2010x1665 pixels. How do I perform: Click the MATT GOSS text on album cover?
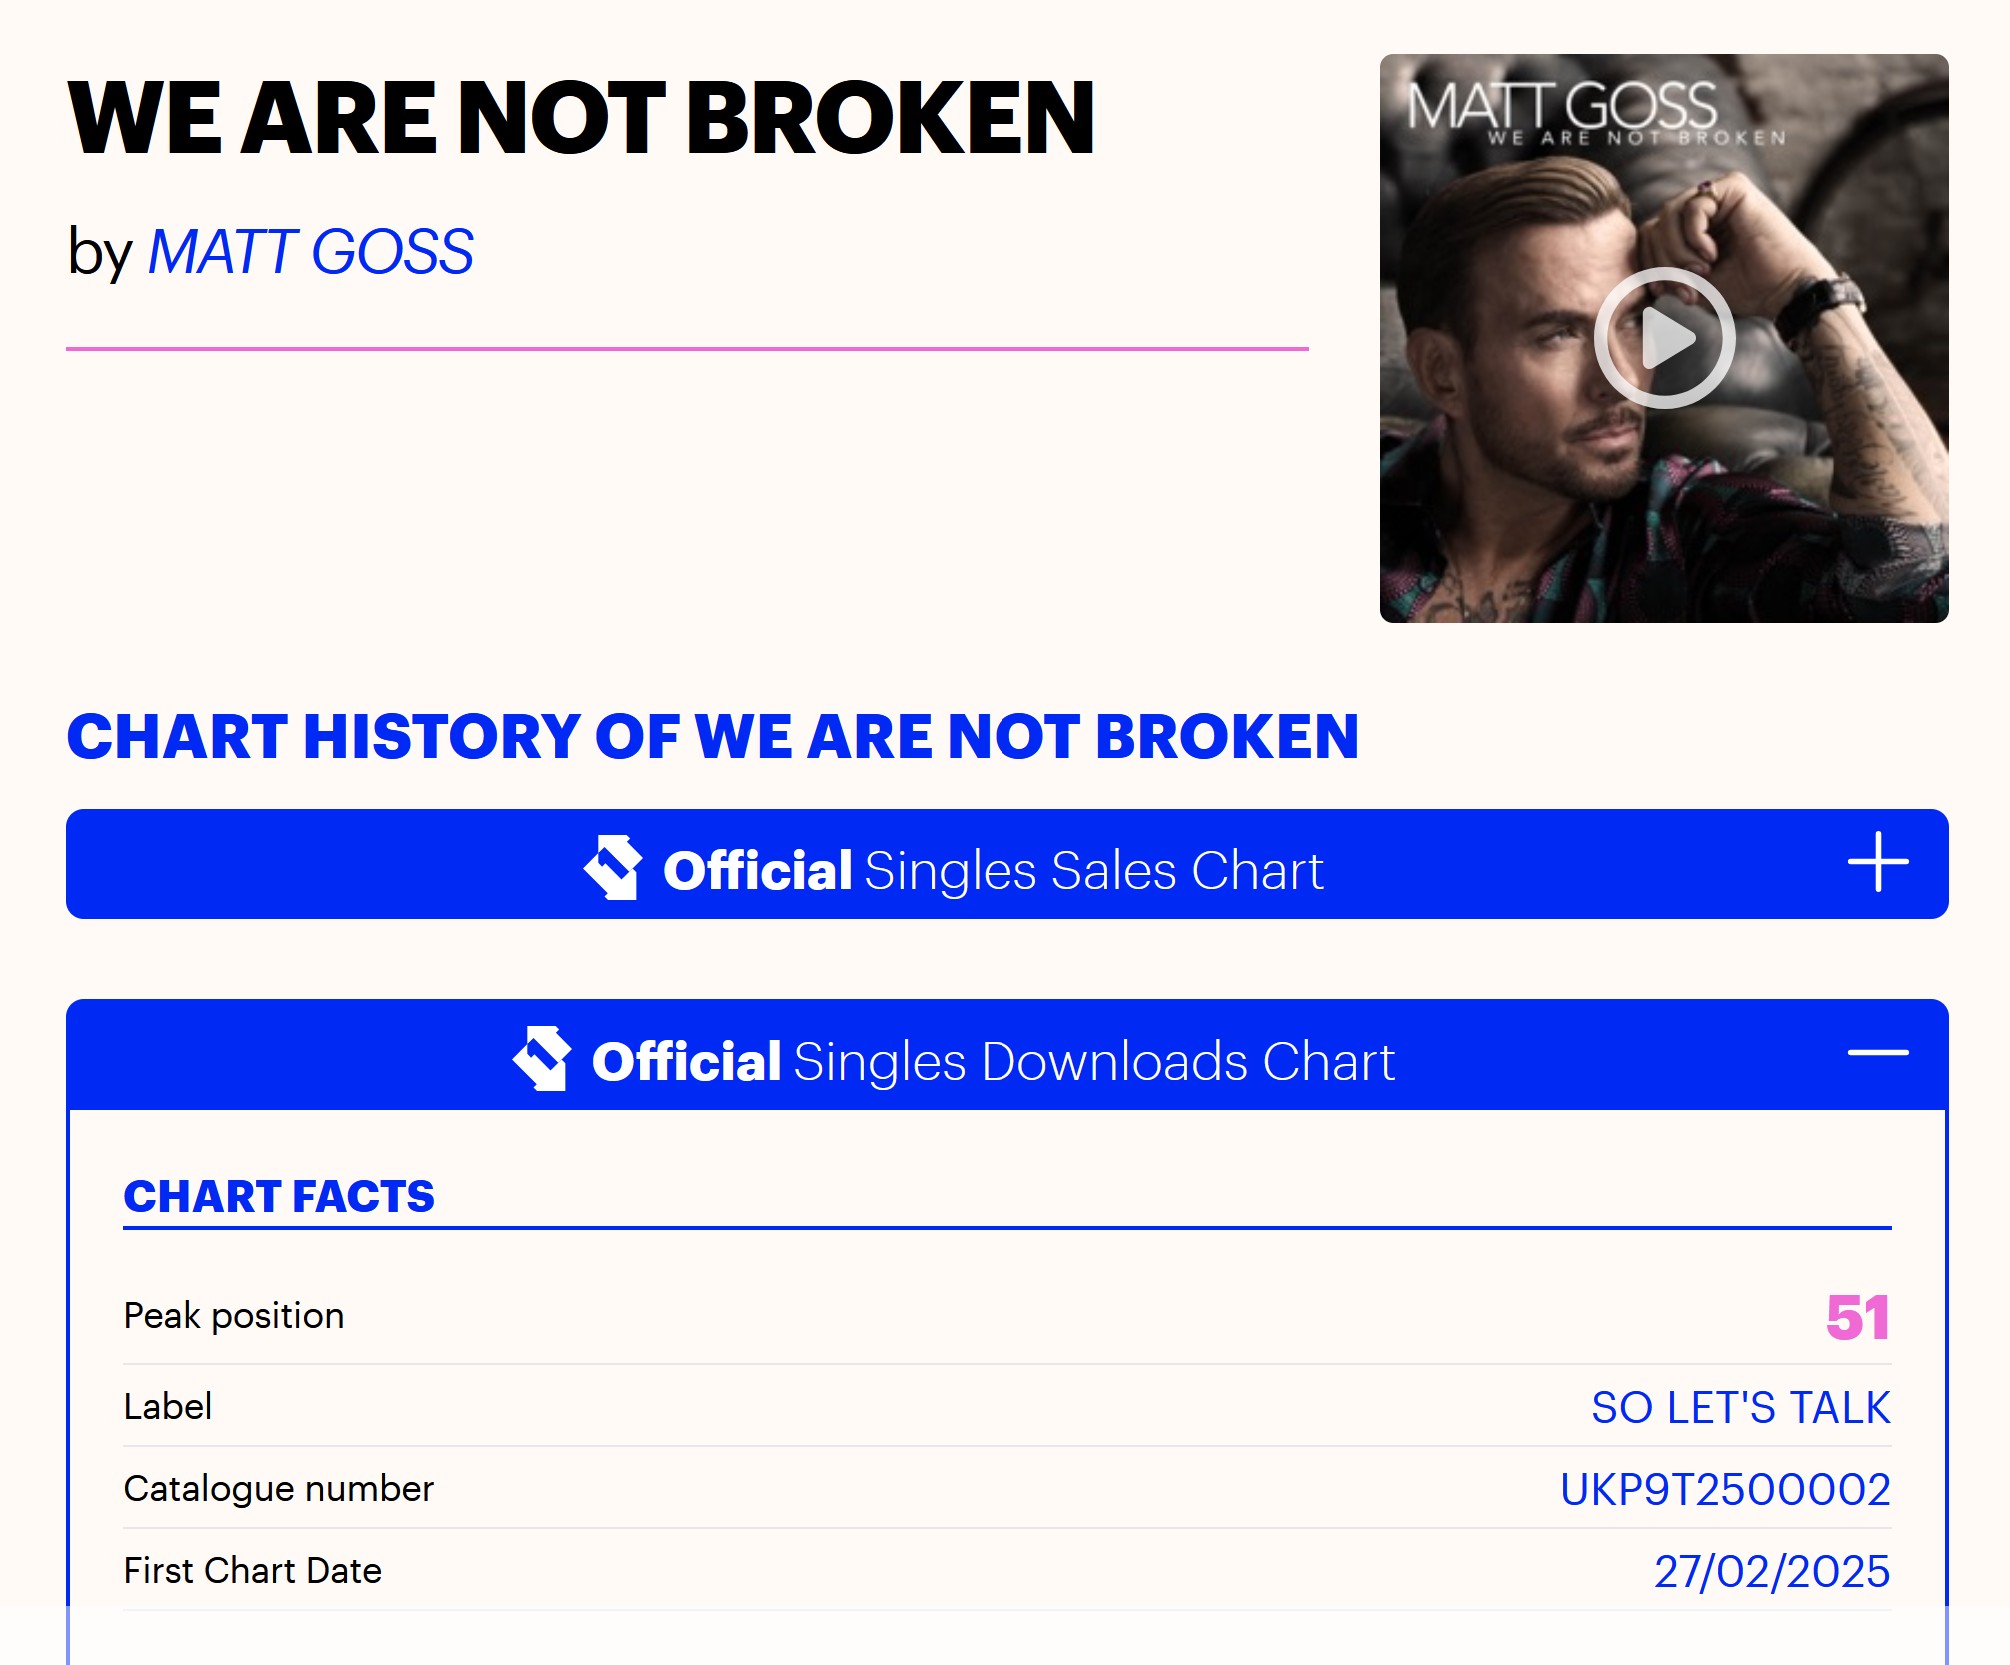1562,106
